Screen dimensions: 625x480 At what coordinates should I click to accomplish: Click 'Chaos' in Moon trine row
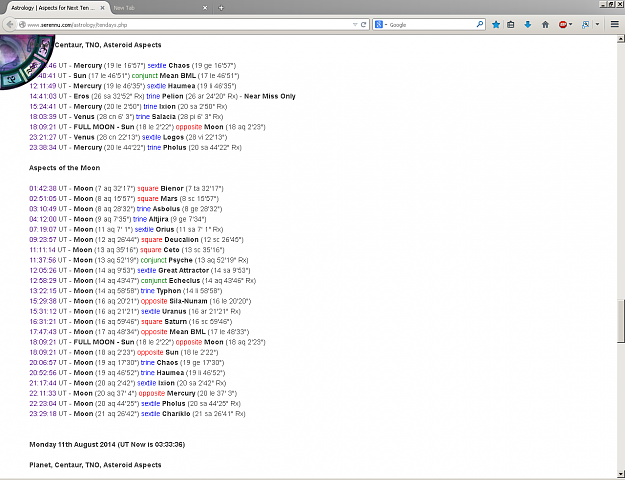click(x=167, y=363)
